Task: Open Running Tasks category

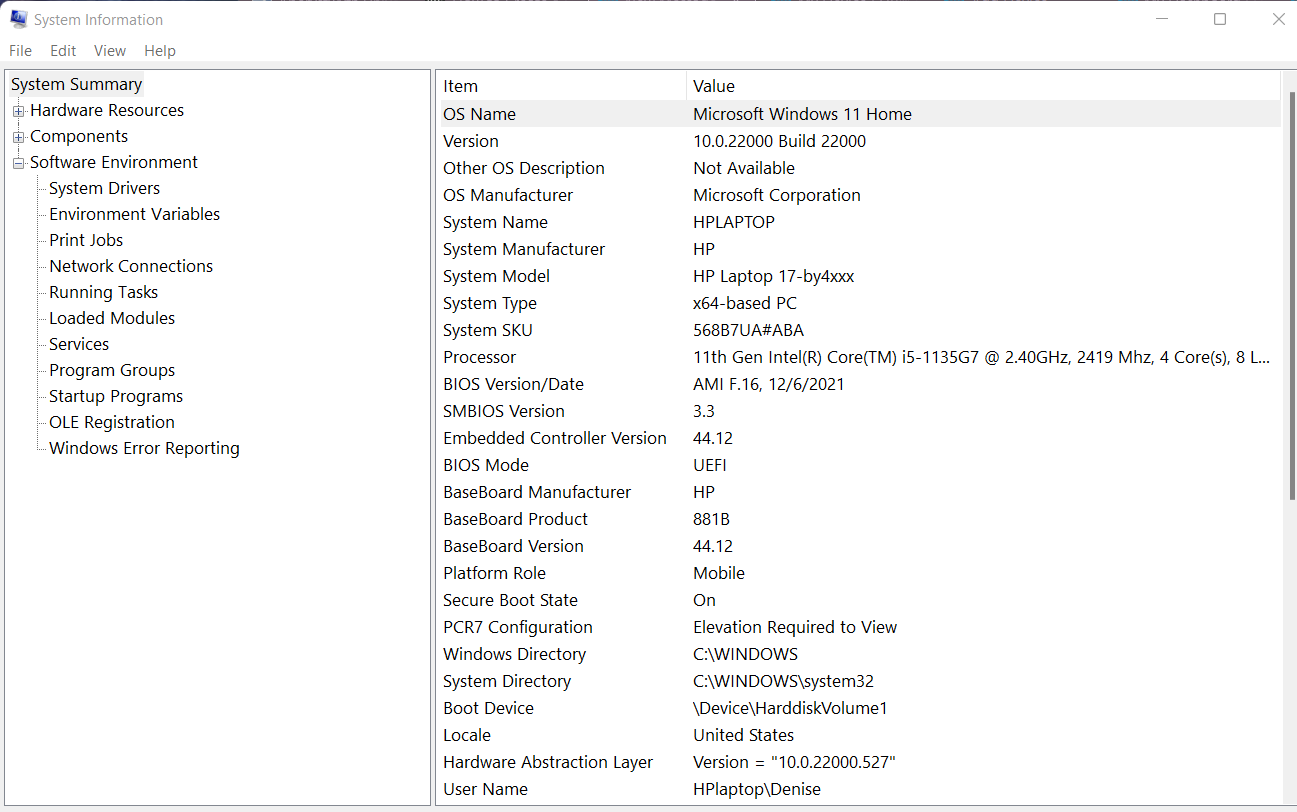Action: [x=103, y=292]
